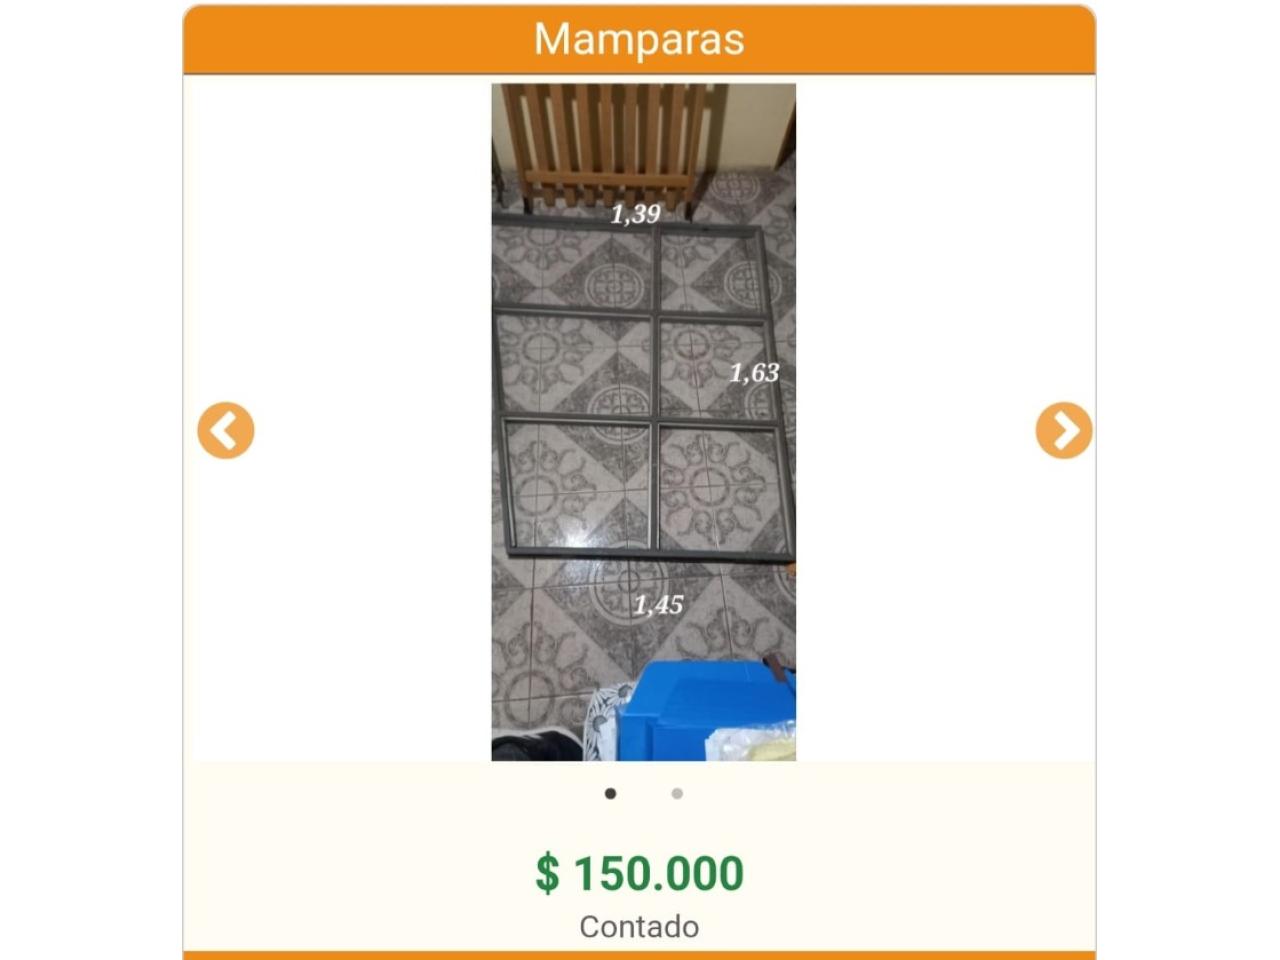This screenshot has width=1280, height=960.
Task: Tap the 1,45 measurement label
Action: tap(658, 604)
